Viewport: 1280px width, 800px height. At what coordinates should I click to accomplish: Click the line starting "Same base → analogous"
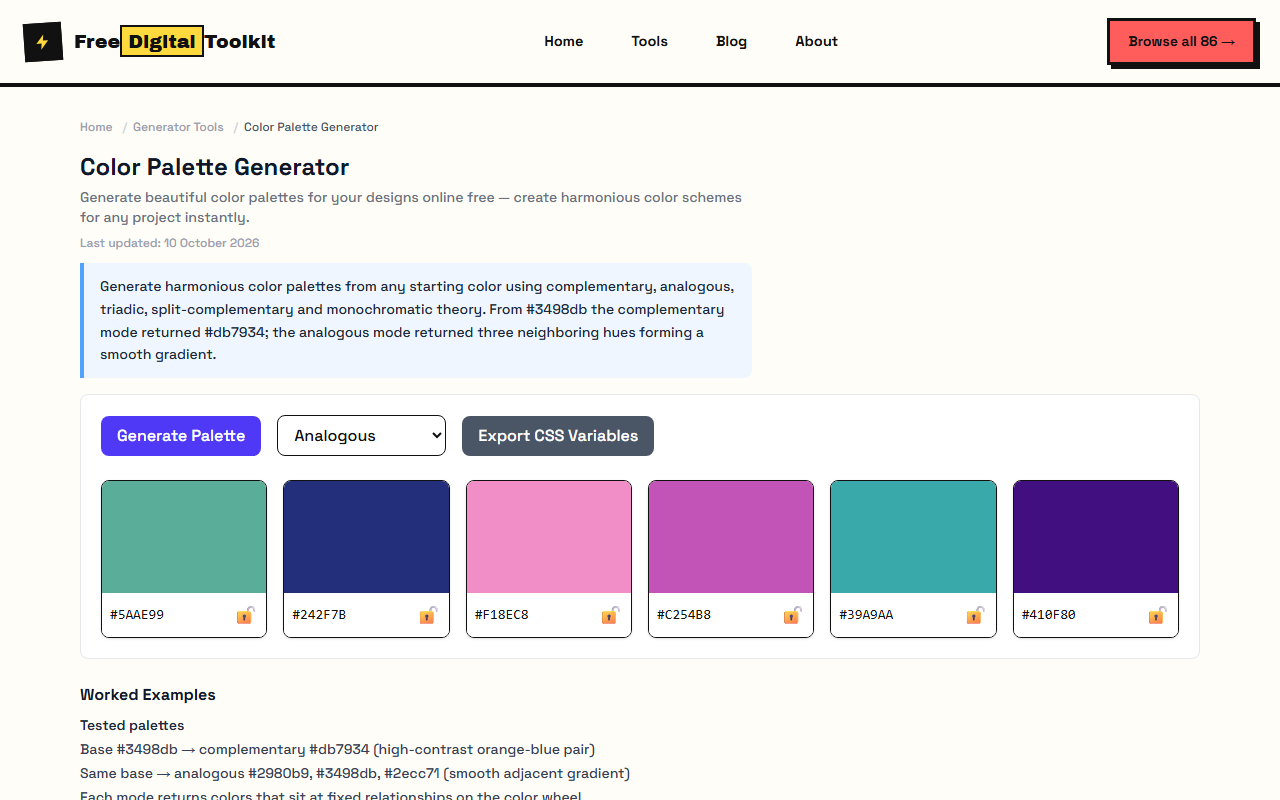point(355,773)
